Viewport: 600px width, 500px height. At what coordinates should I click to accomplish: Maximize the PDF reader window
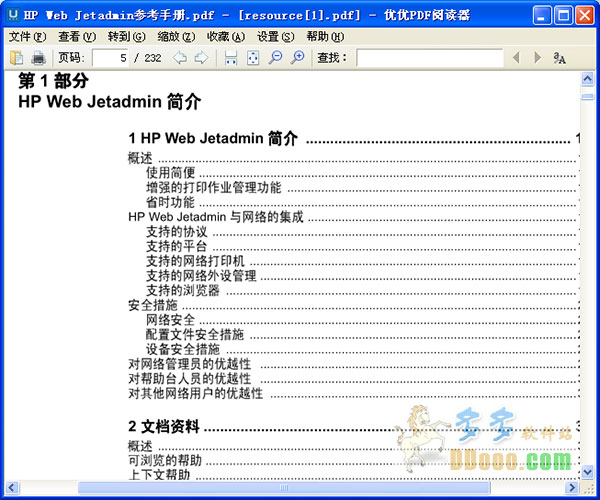(563, 16)
